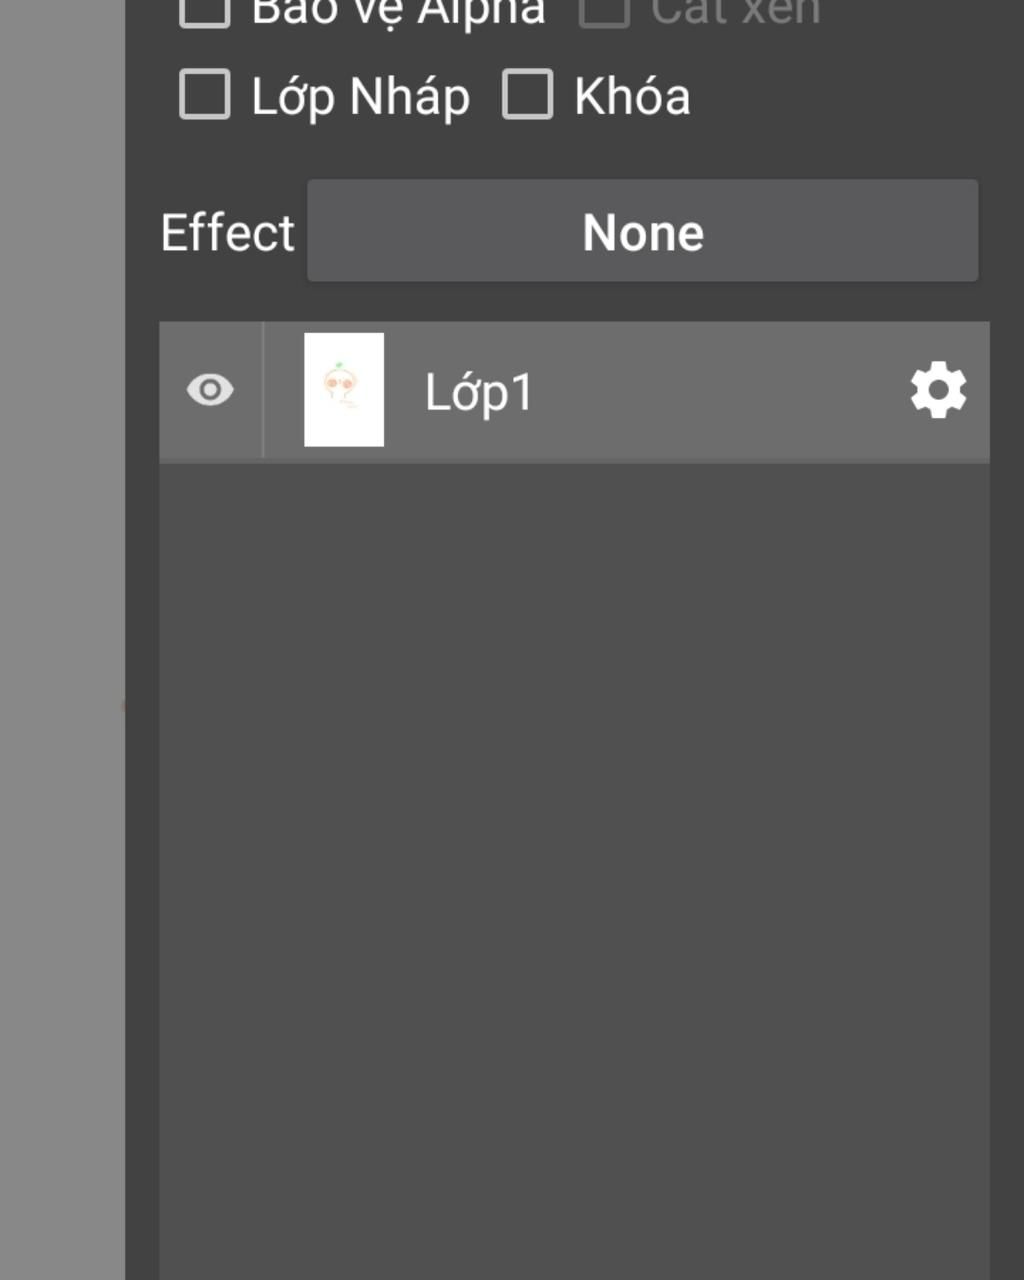Click the Effect label

coord(228,233)
